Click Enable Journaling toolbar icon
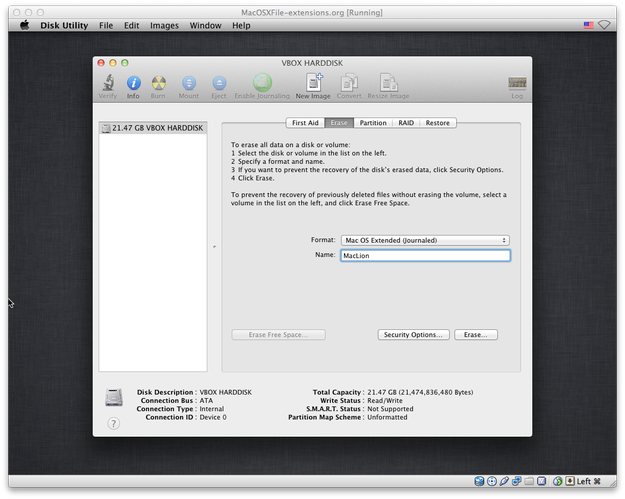This screenshot has height=499, width=625. click(262, 83)
